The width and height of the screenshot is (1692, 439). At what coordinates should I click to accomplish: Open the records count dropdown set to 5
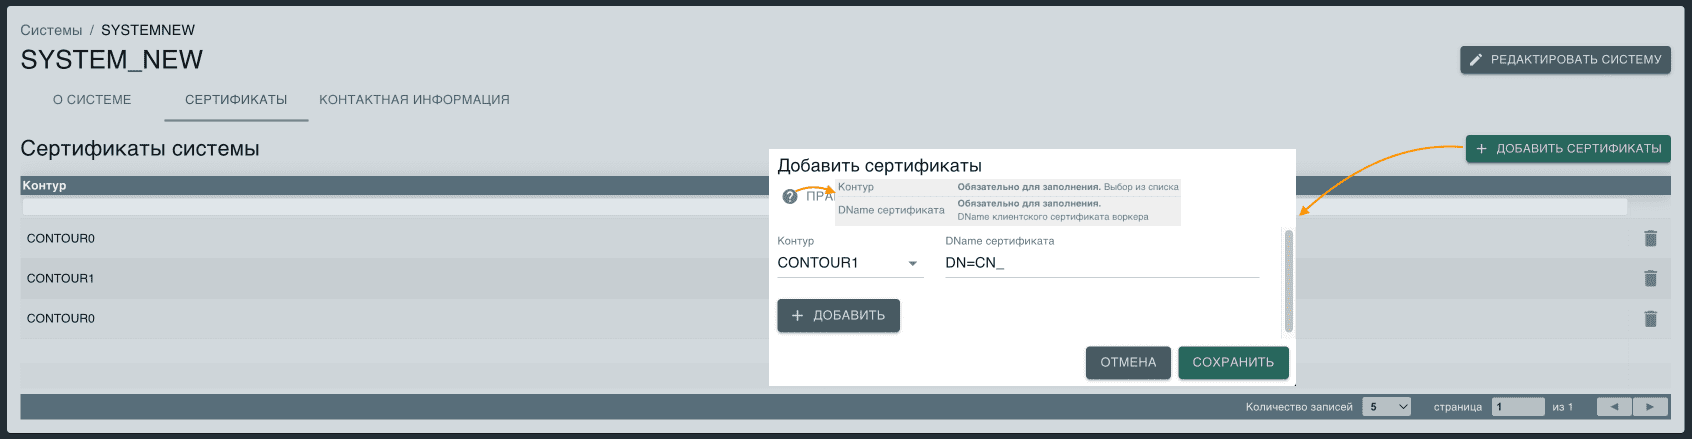[1388, 407]
